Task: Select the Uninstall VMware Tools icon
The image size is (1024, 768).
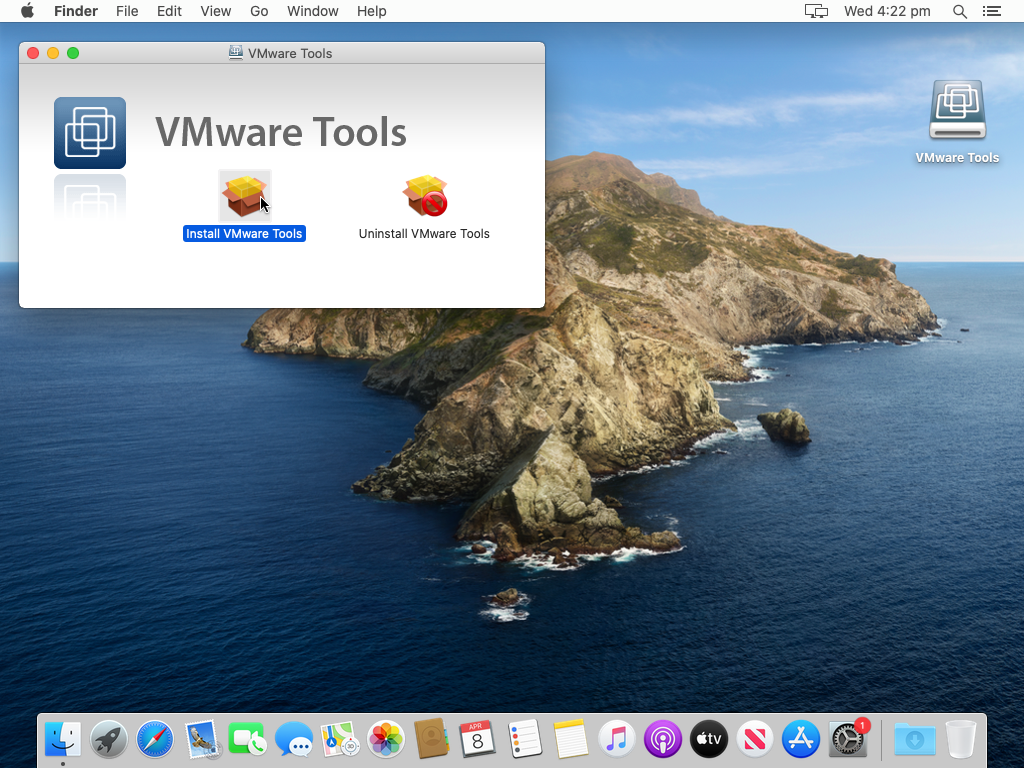Action: pyautogui.click(x=424, y=196)
